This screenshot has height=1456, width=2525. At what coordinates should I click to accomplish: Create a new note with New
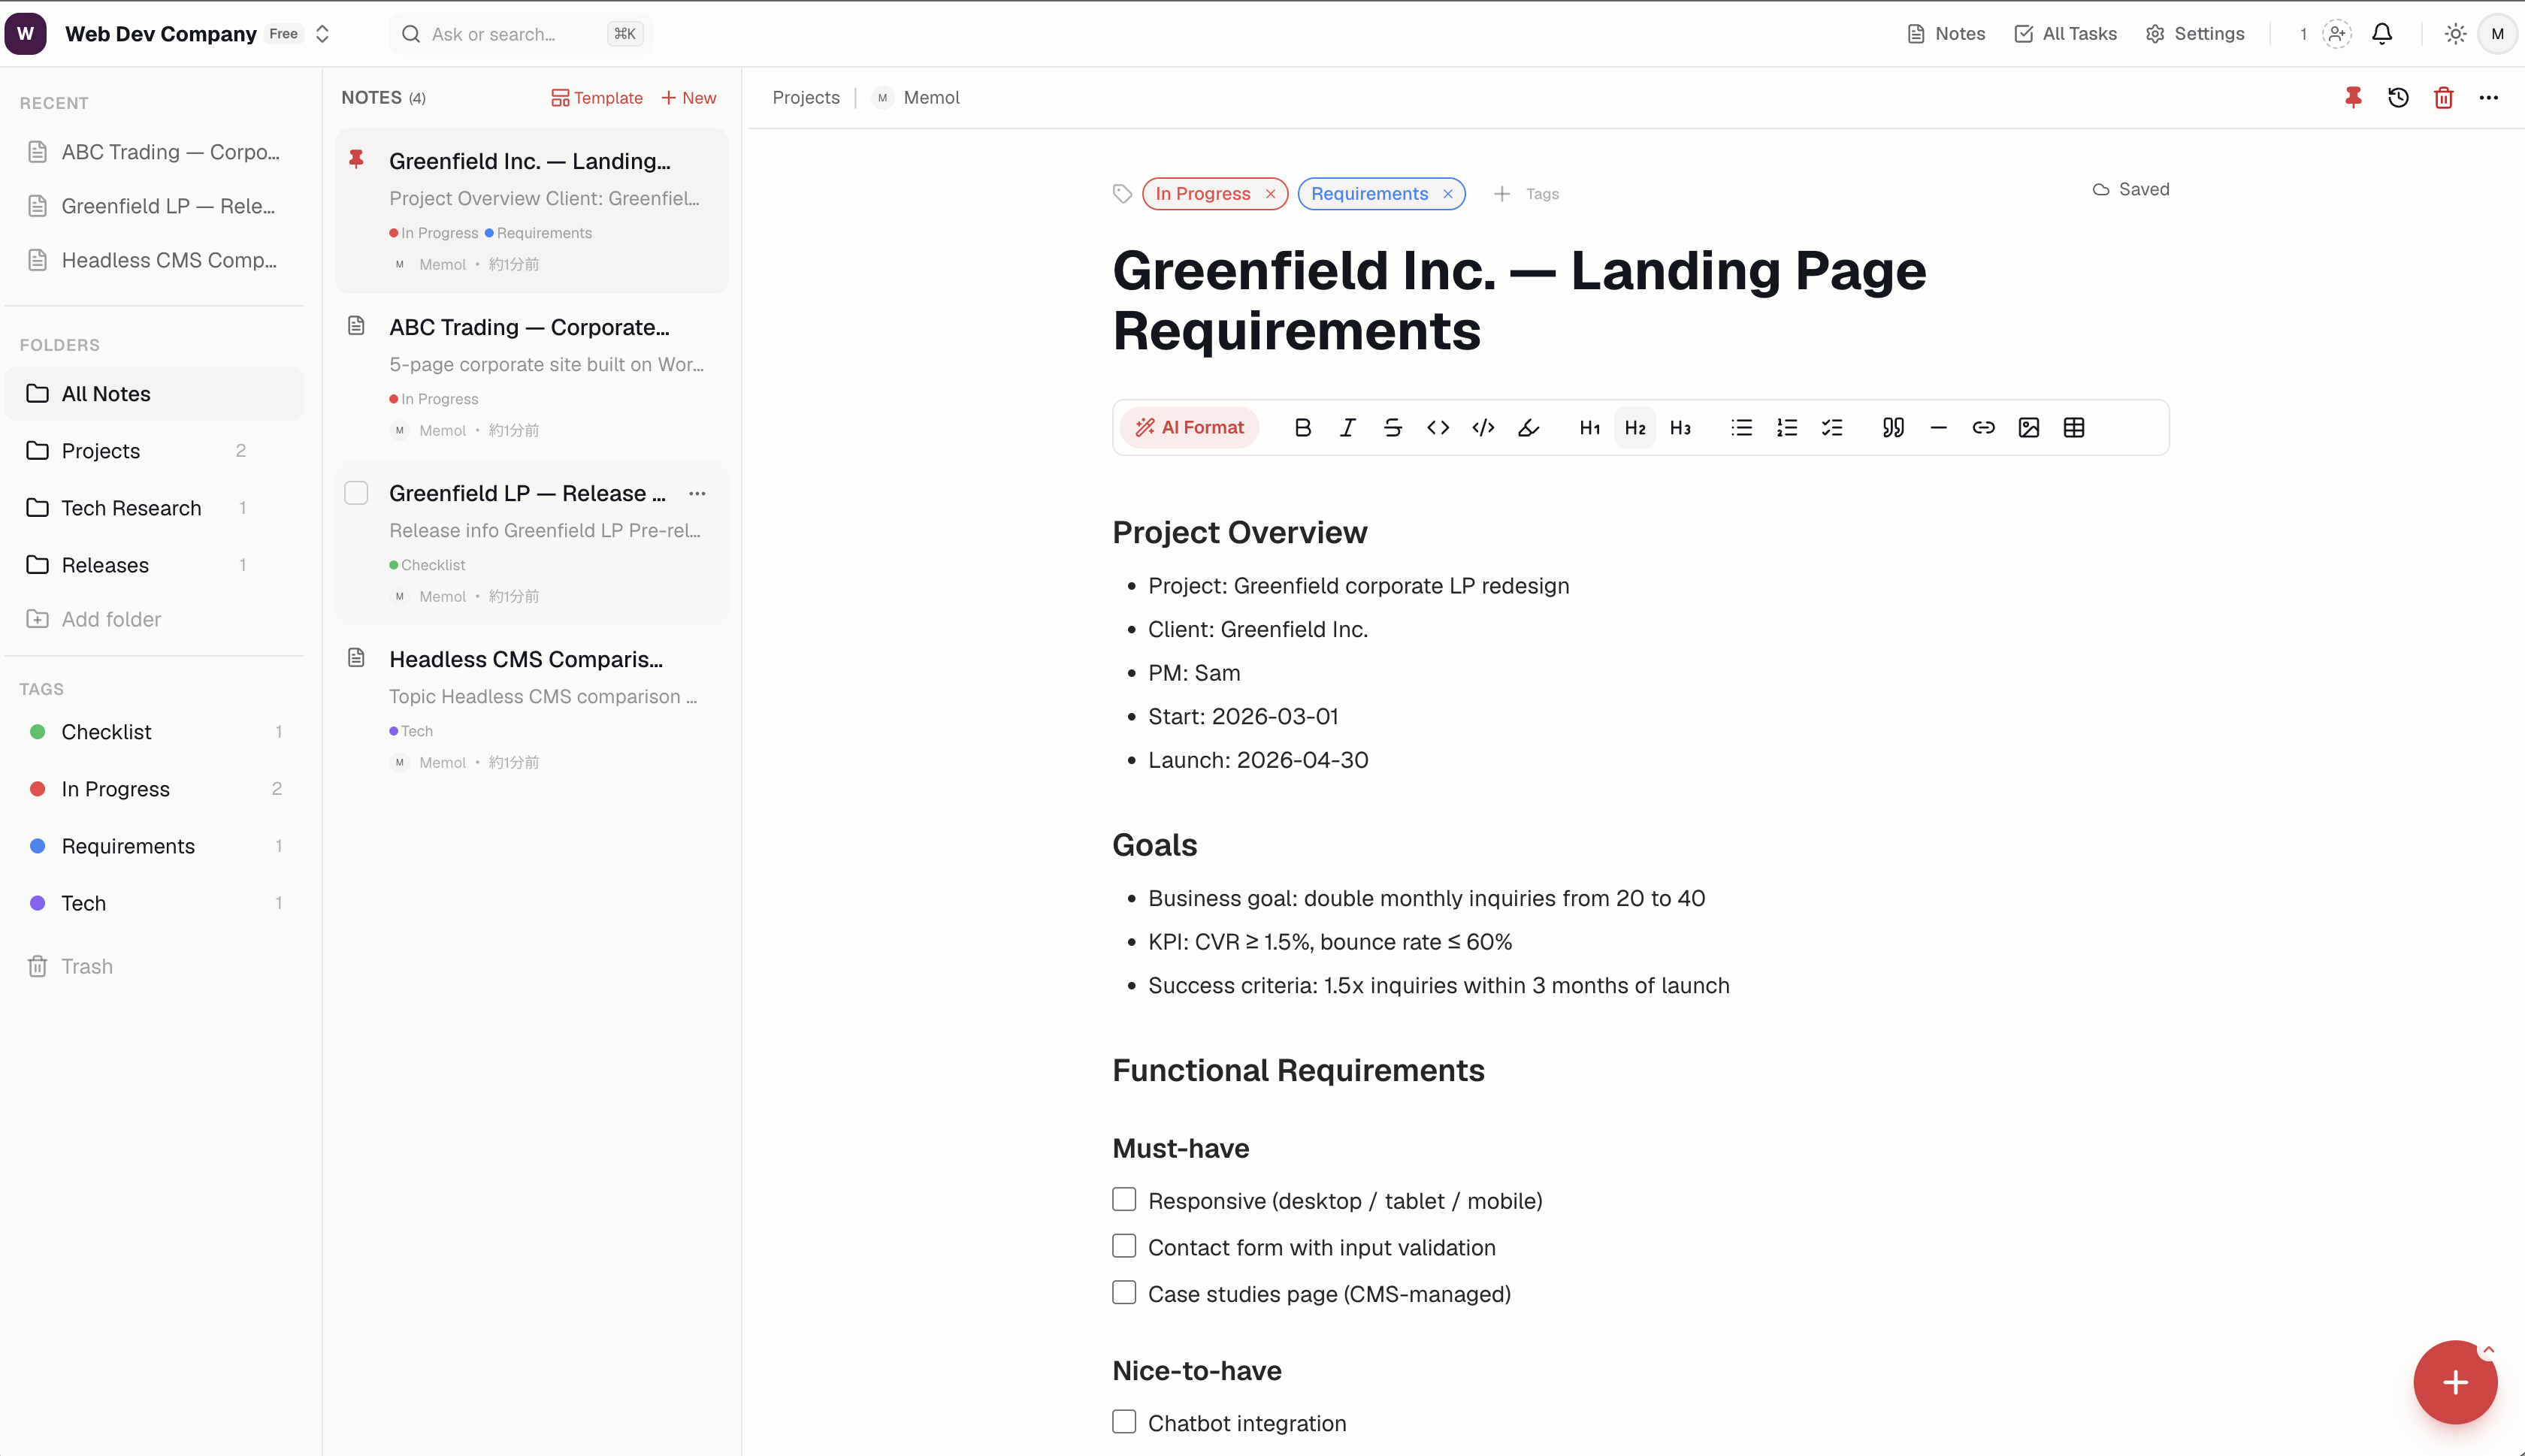point(689,98)
